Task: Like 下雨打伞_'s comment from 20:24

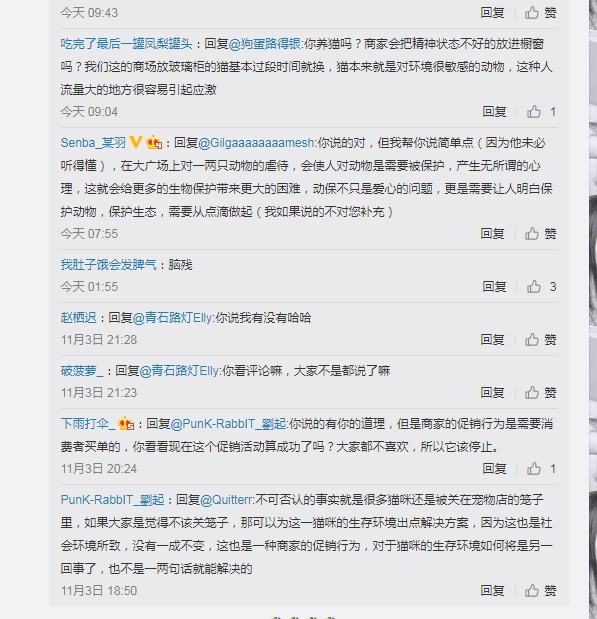Action: (541, 469)
